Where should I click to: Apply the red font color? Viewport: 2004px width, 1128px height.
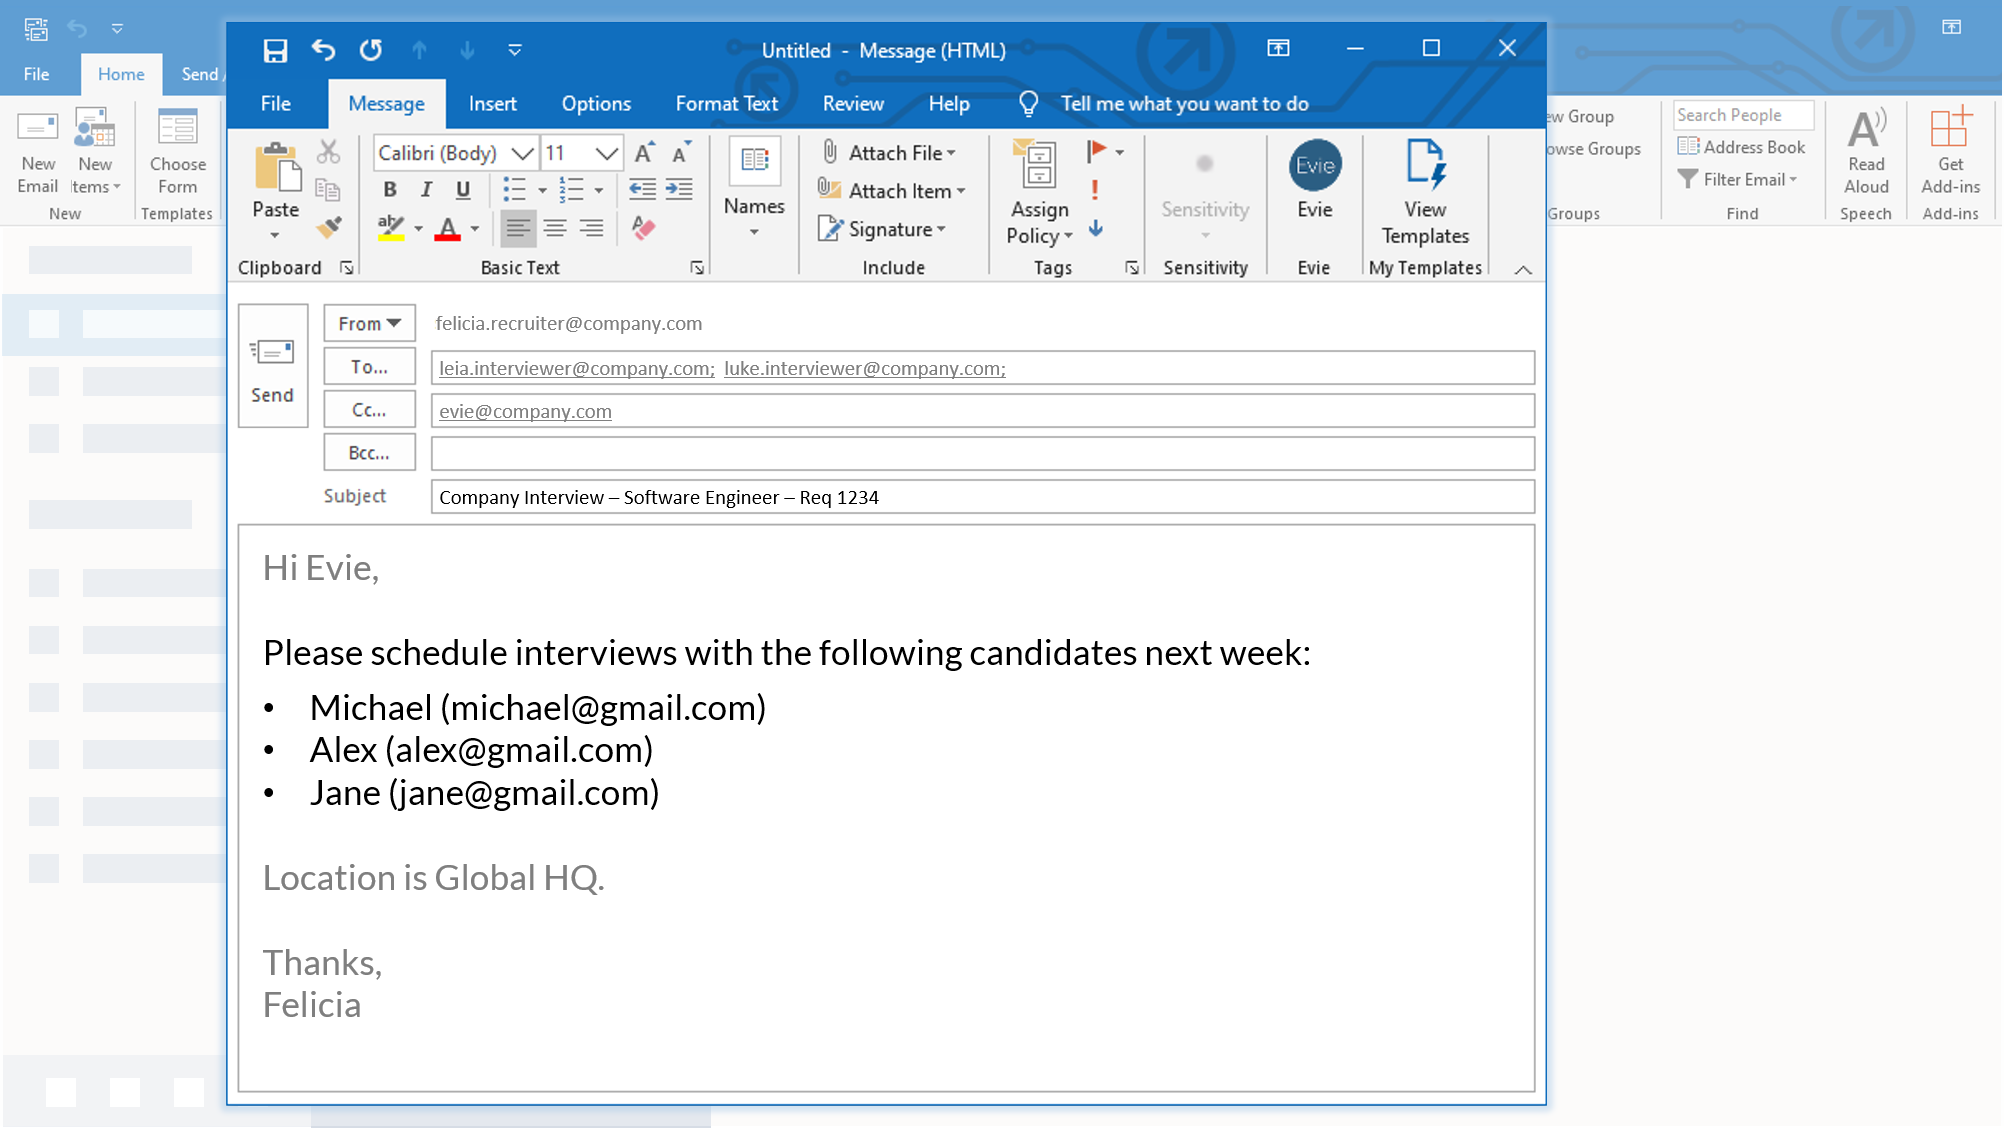(x=448, y=229)
